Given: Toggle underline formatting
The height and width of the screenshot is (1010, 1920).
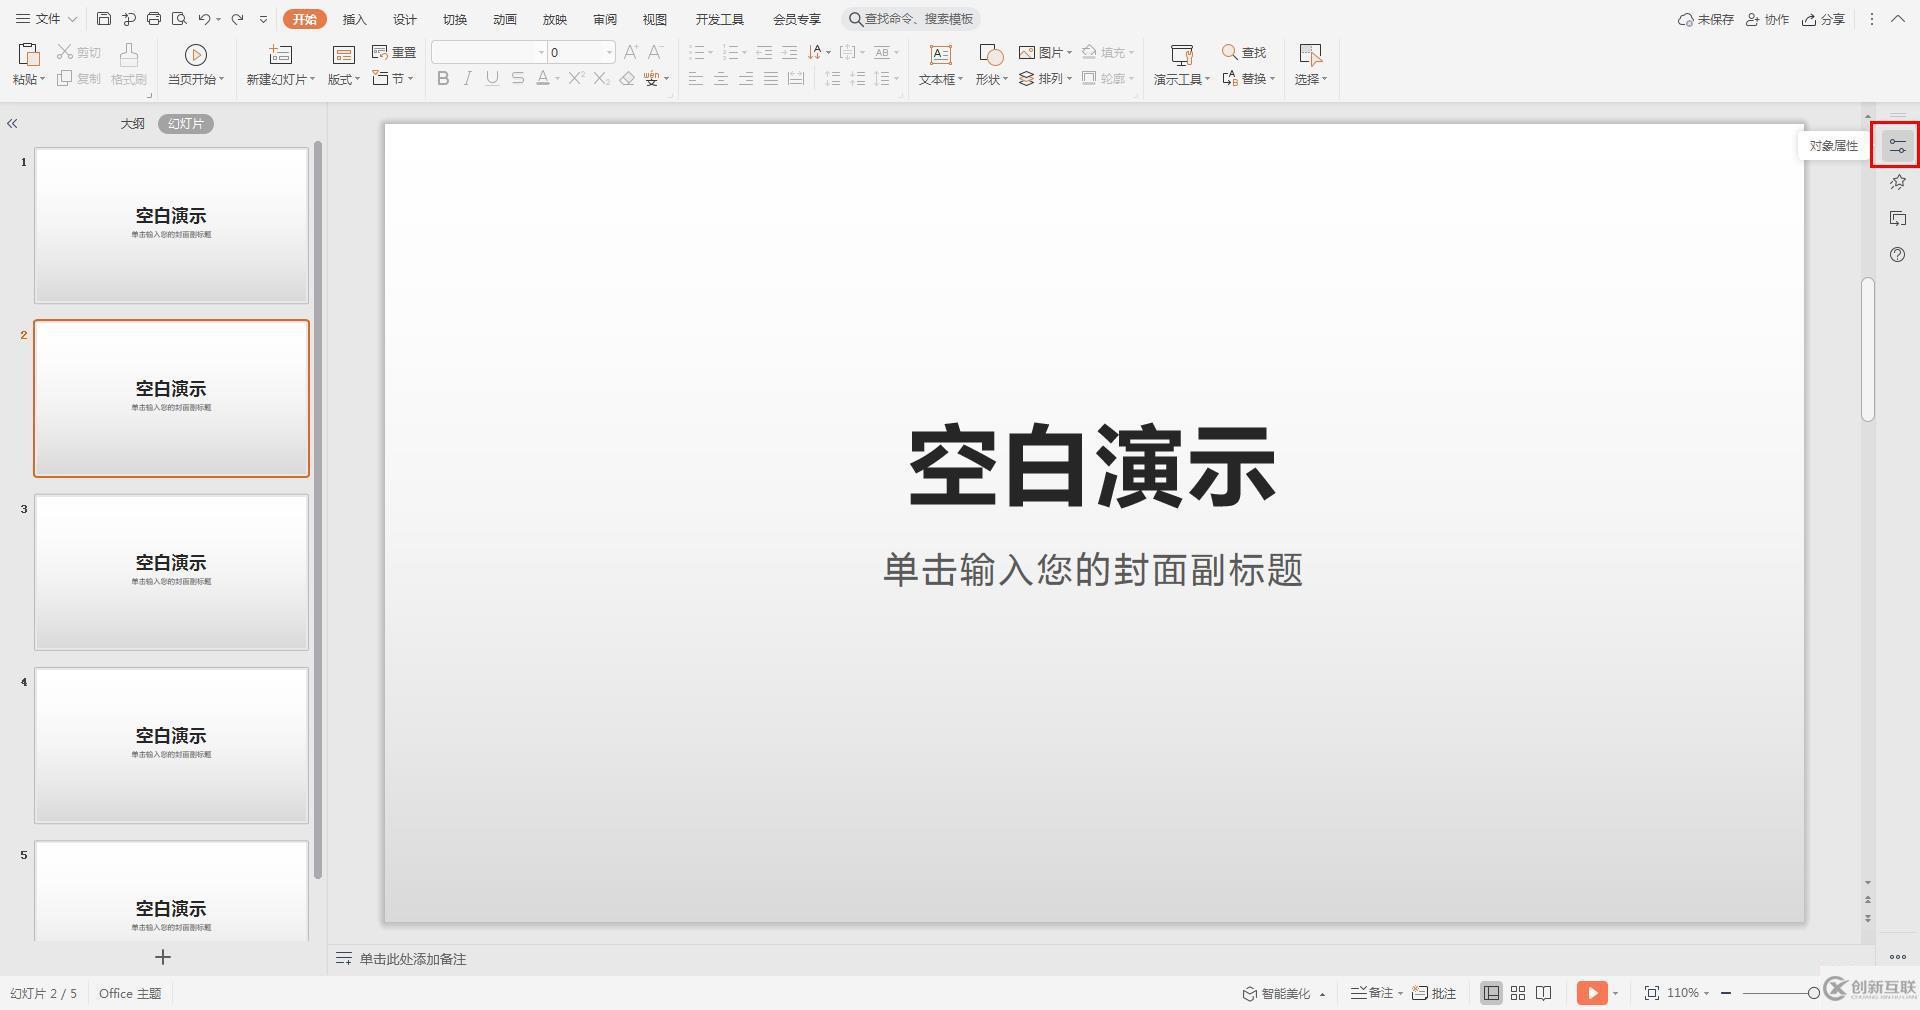Looking at the screenshot, I should 492,78.
